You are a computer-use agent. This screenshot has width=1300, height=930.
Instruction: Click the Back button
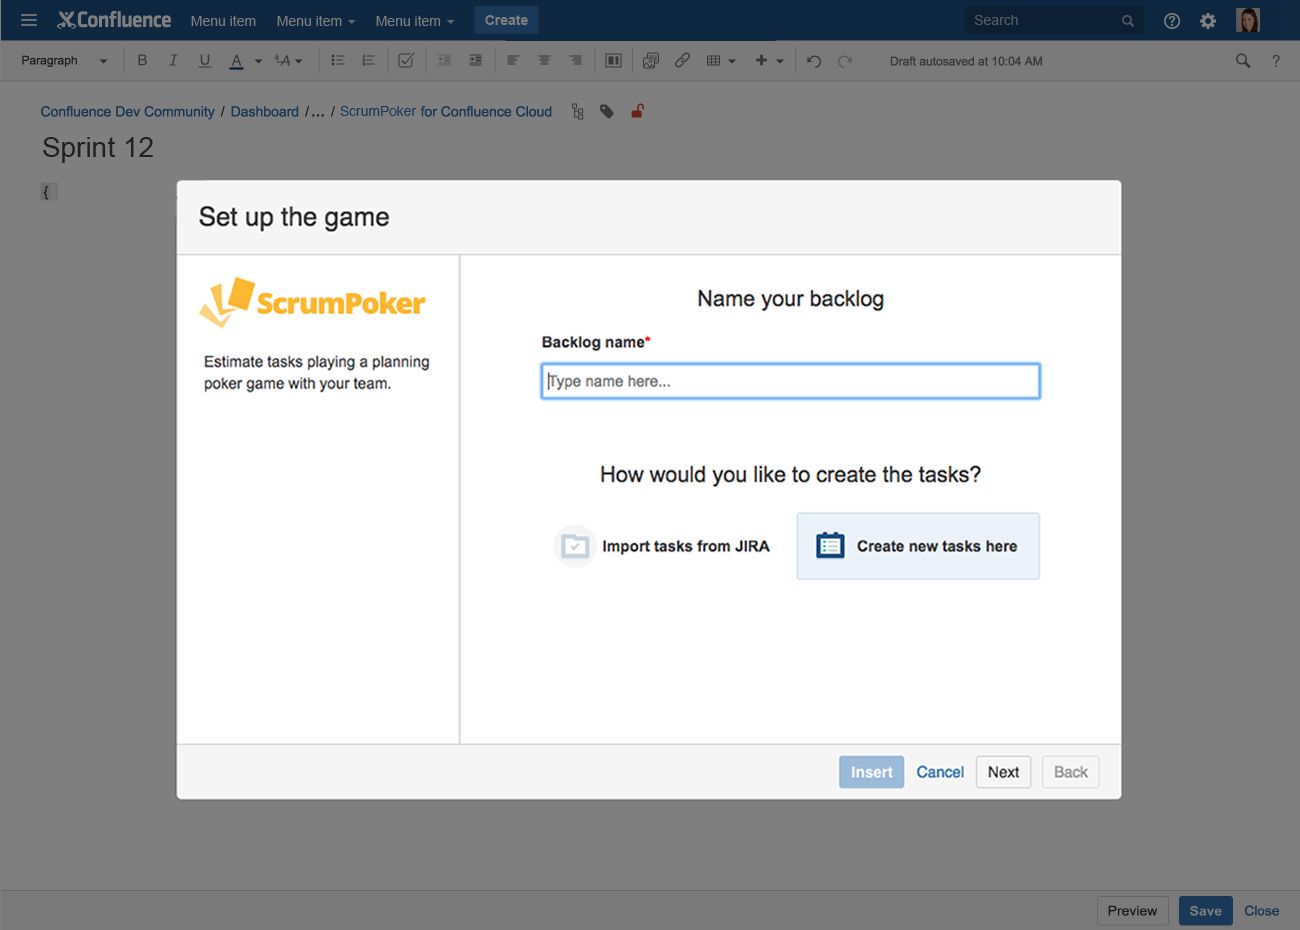click(1070, 772)
